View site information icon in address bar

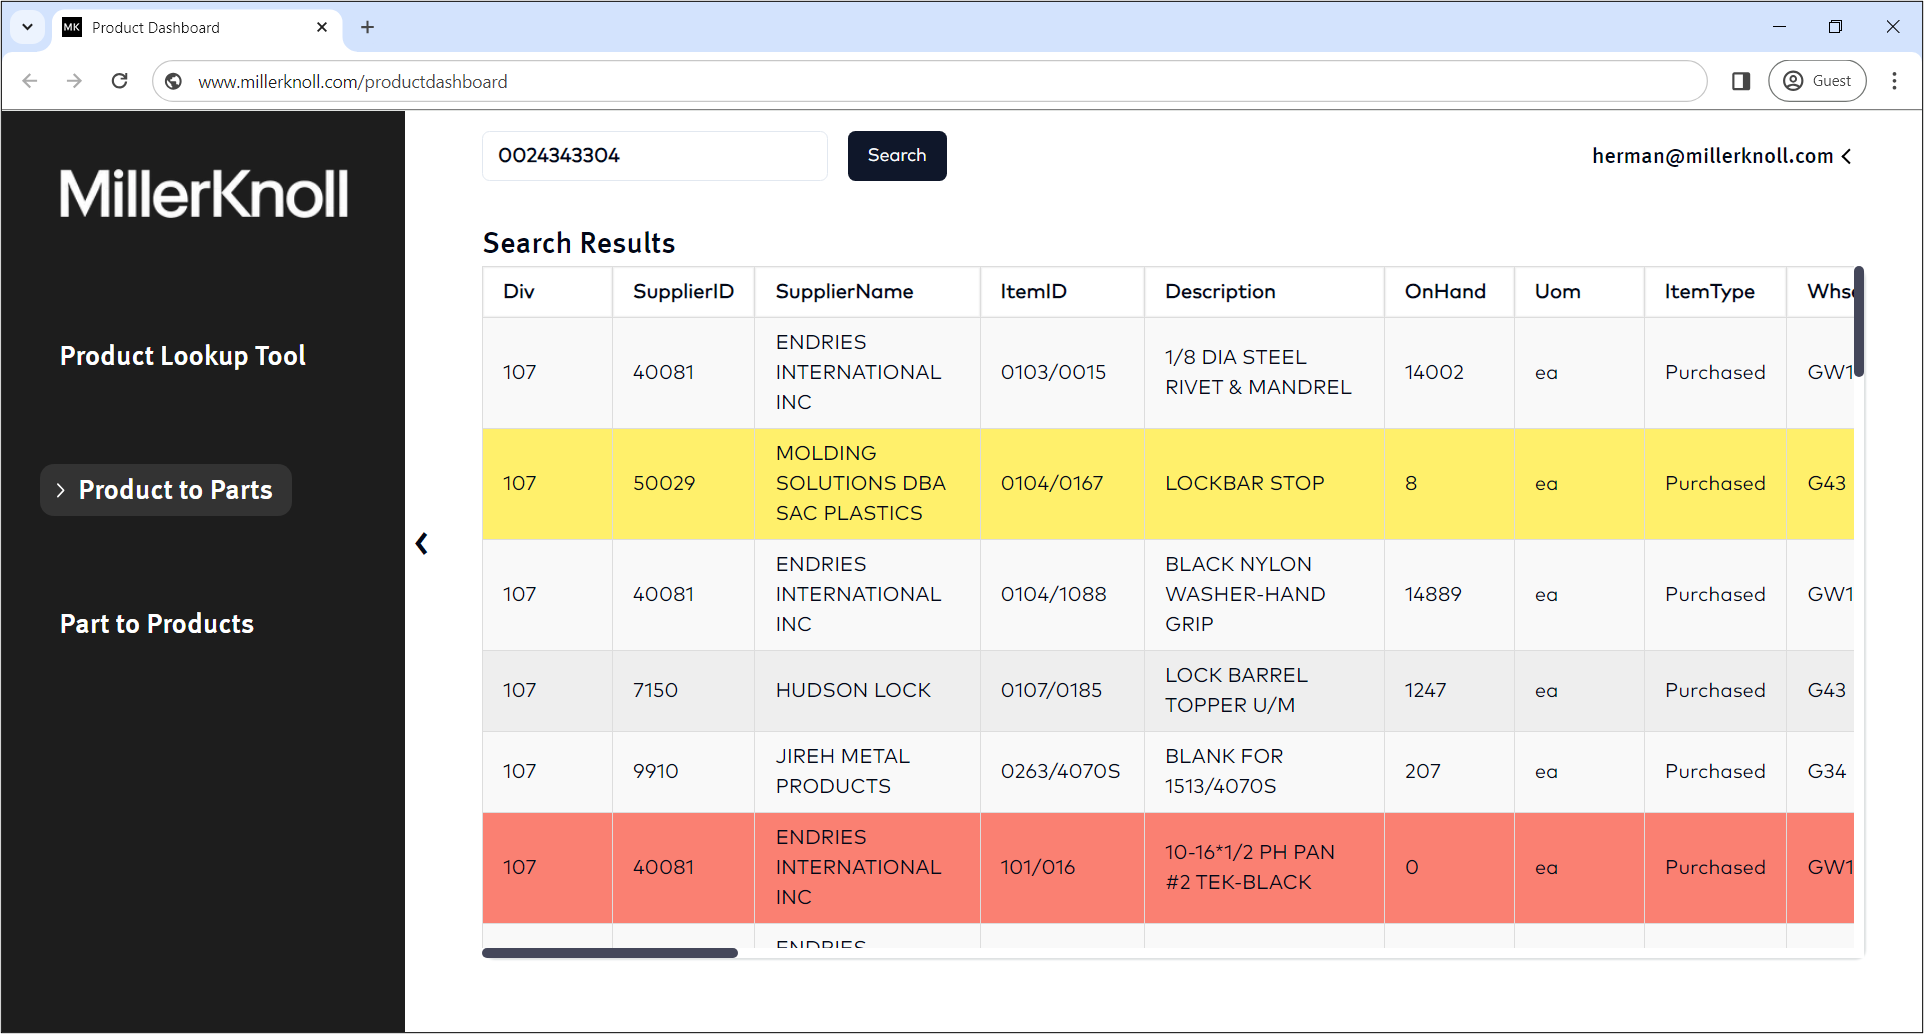[x=174, y=82]
